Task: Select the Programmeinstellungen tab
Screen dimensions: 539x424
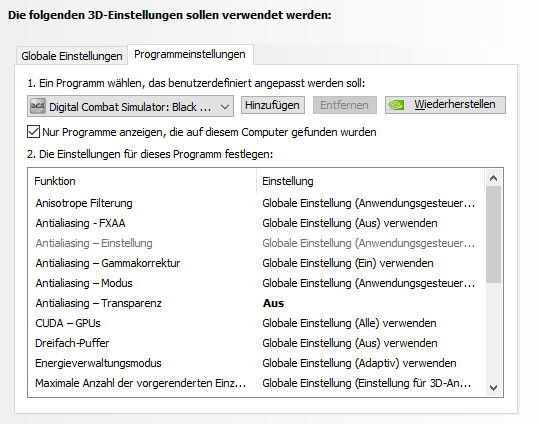Action: point(190,54)
